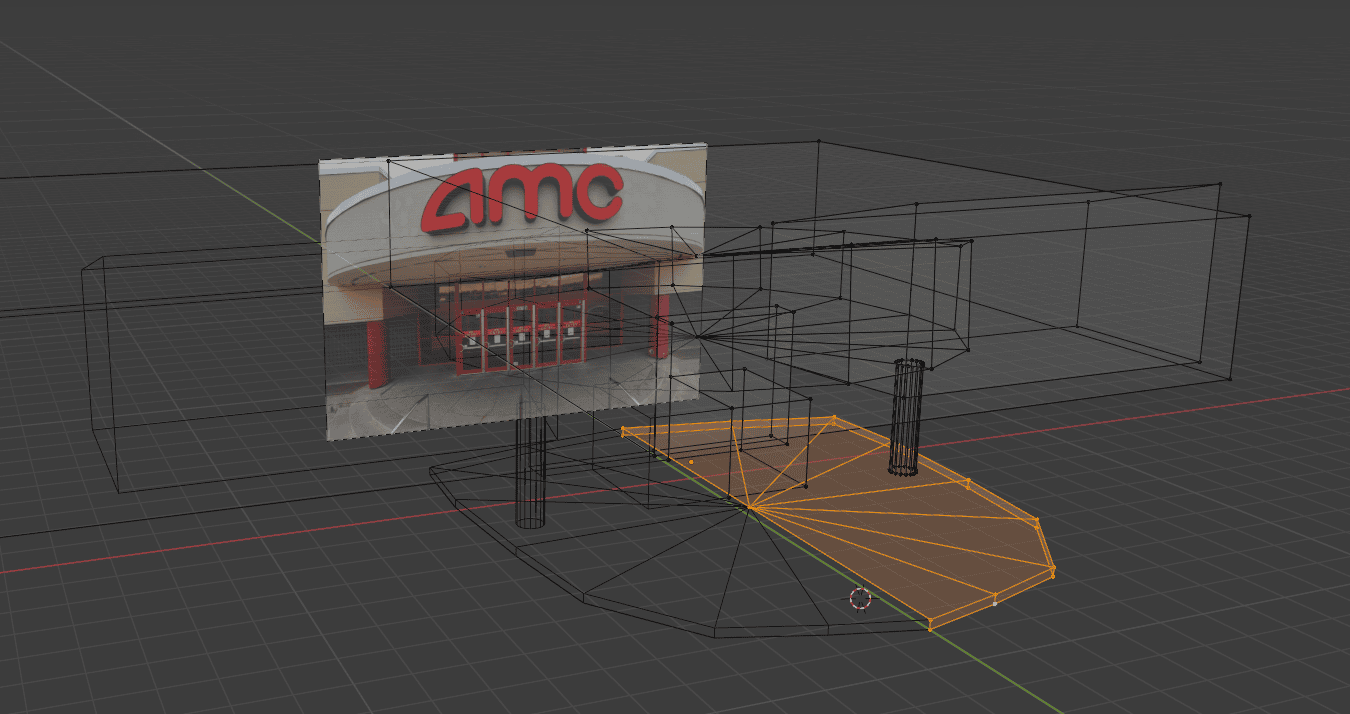Click the 3D cursor crosshair

860,598
